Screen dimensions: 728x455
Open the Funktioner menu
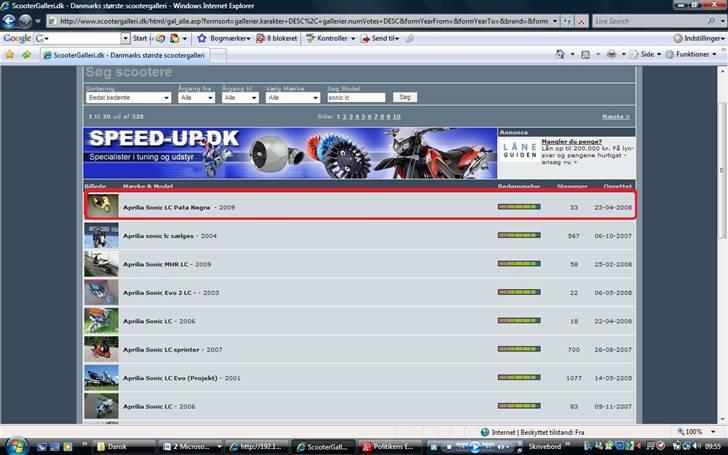tap(694, 55)
